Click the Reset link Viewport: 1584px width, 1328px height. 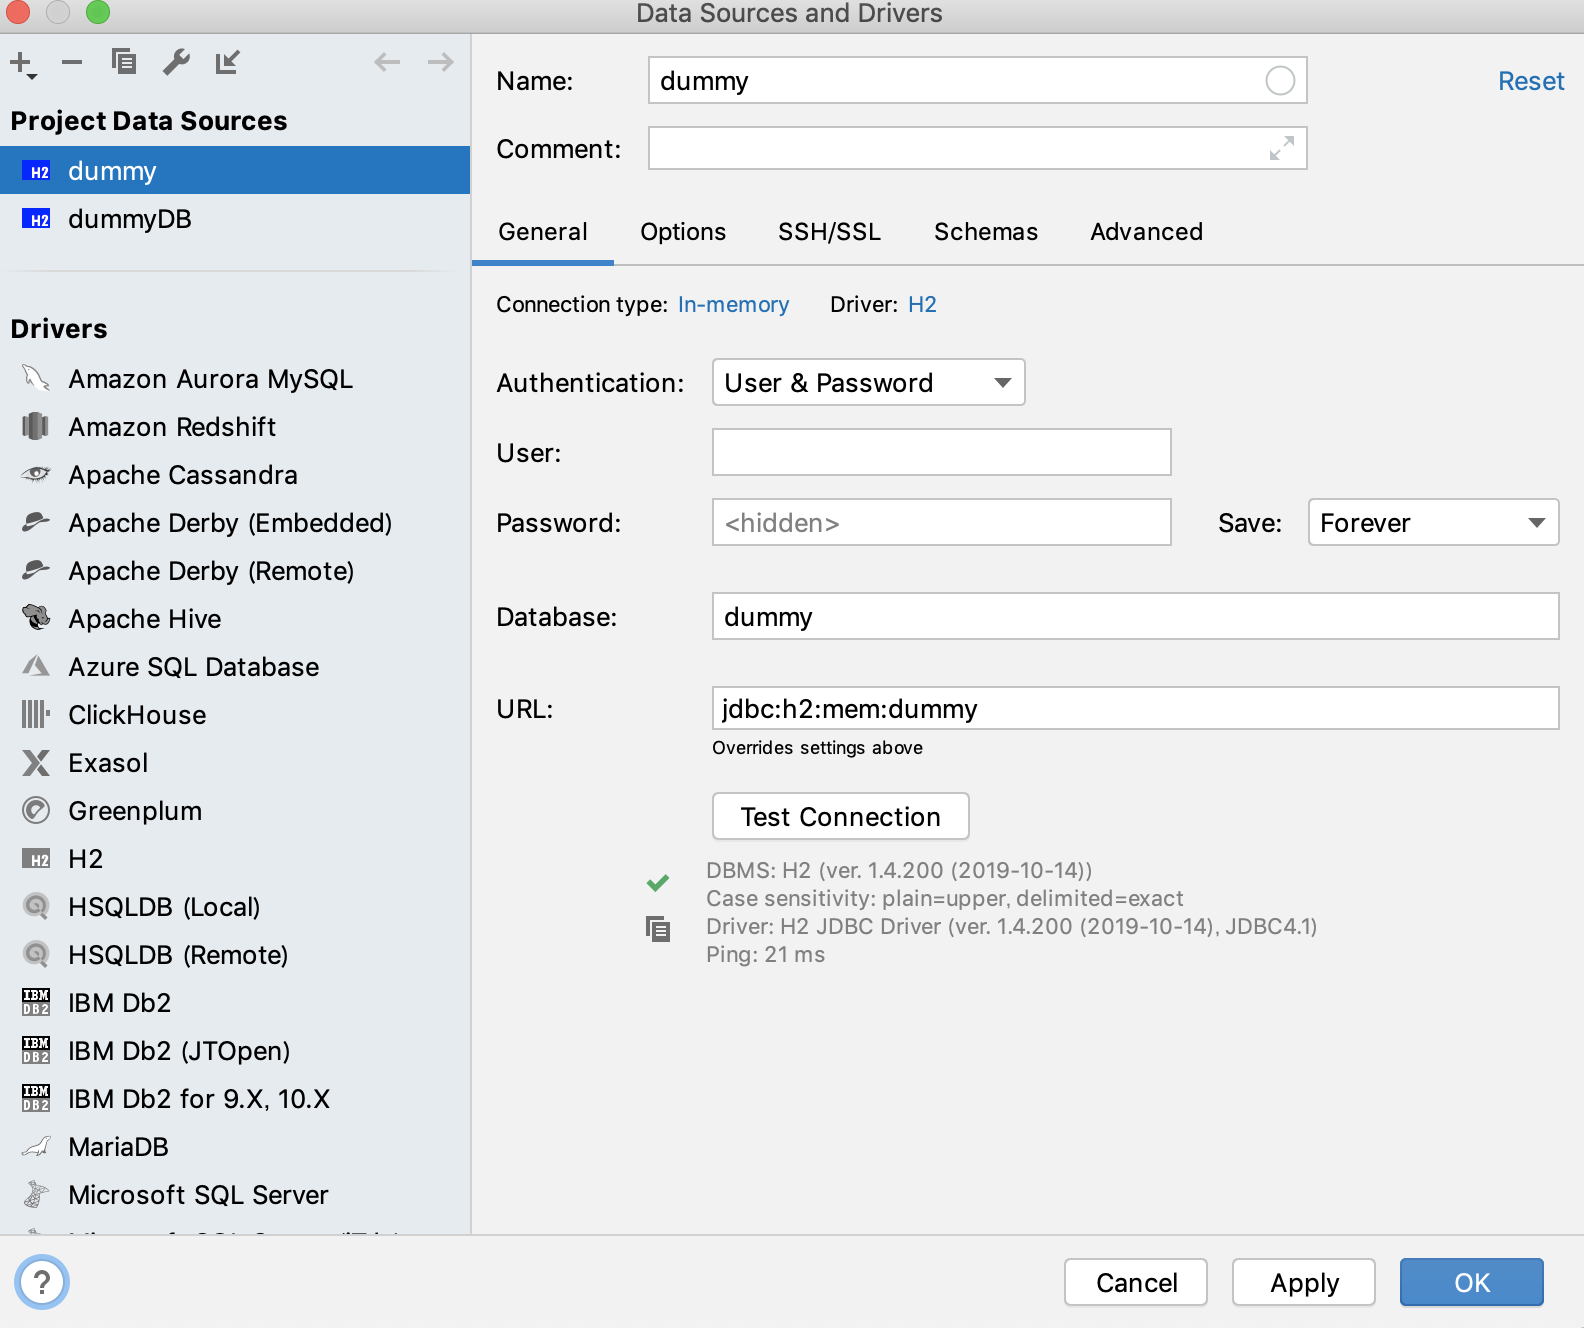coord(1530,81)
